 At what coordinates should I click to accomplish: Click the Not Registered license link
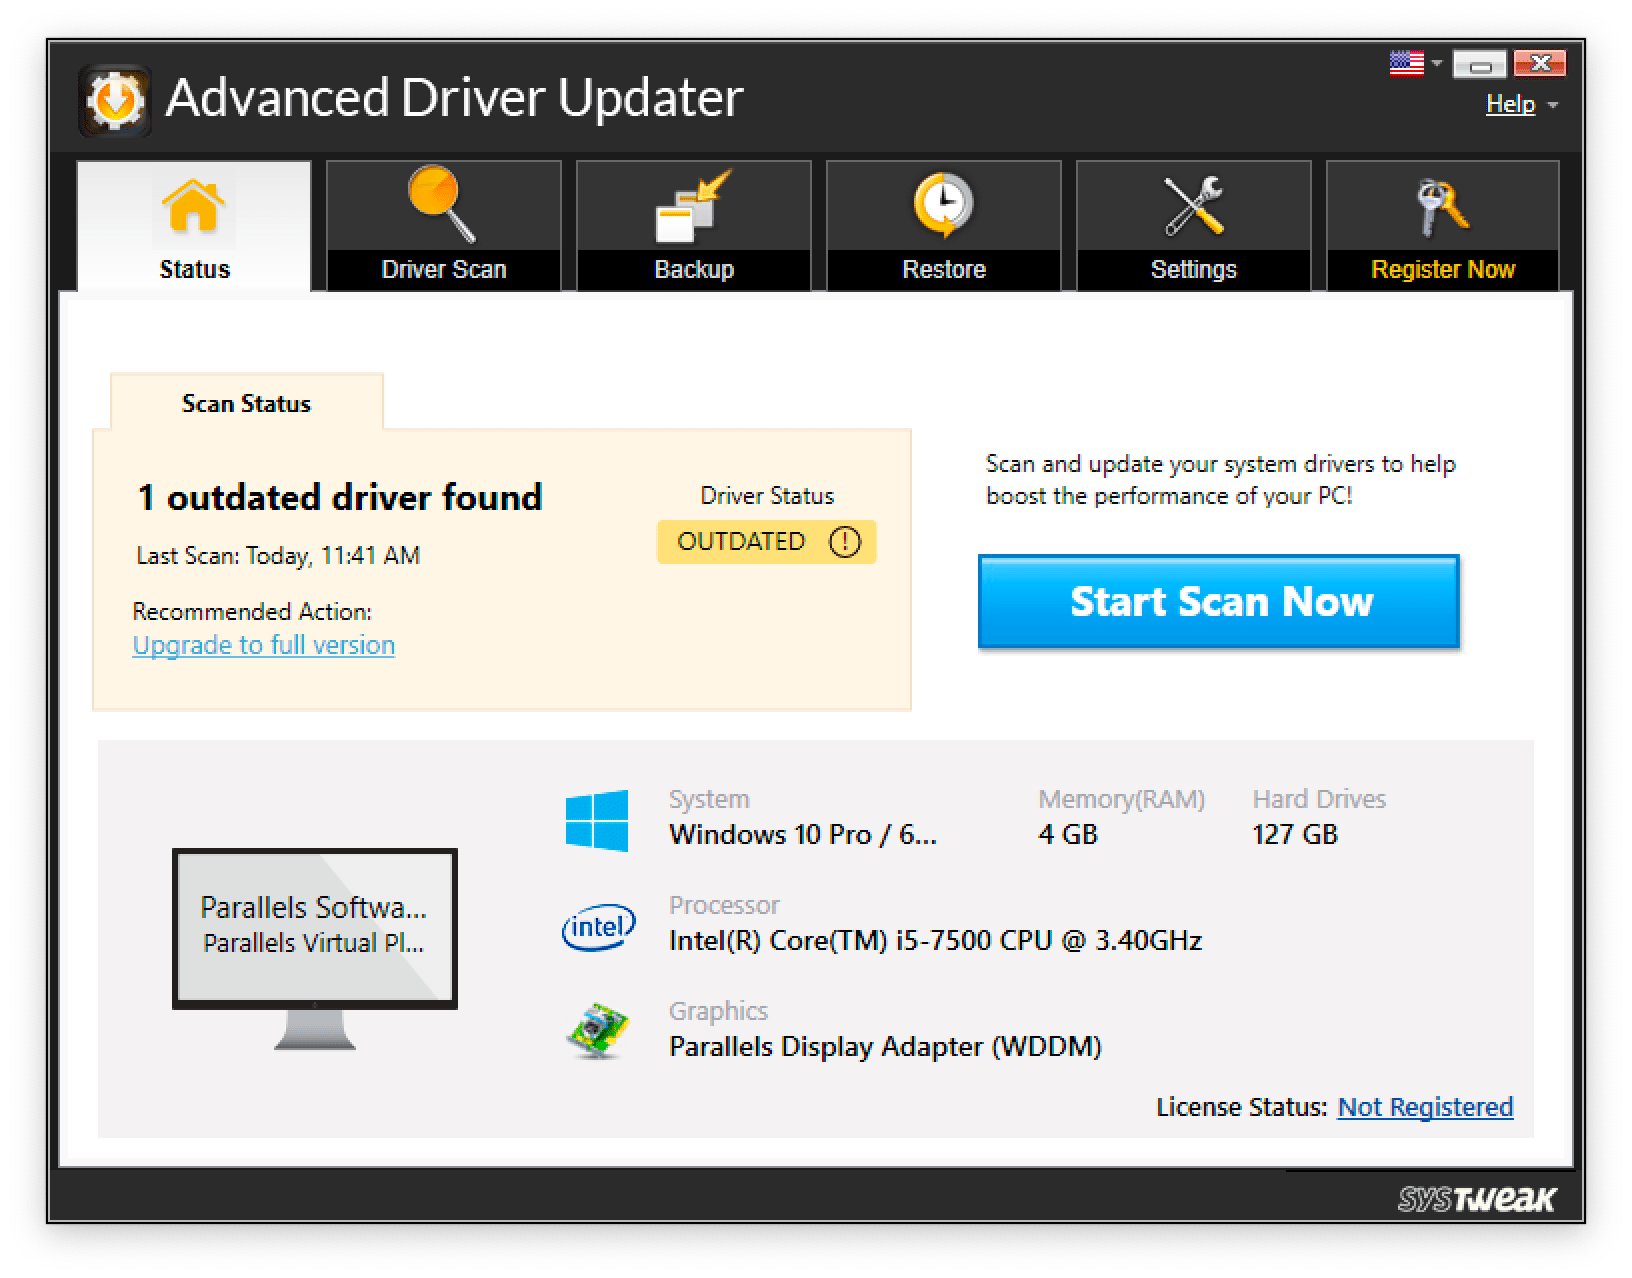(x=1425, y=1107)
